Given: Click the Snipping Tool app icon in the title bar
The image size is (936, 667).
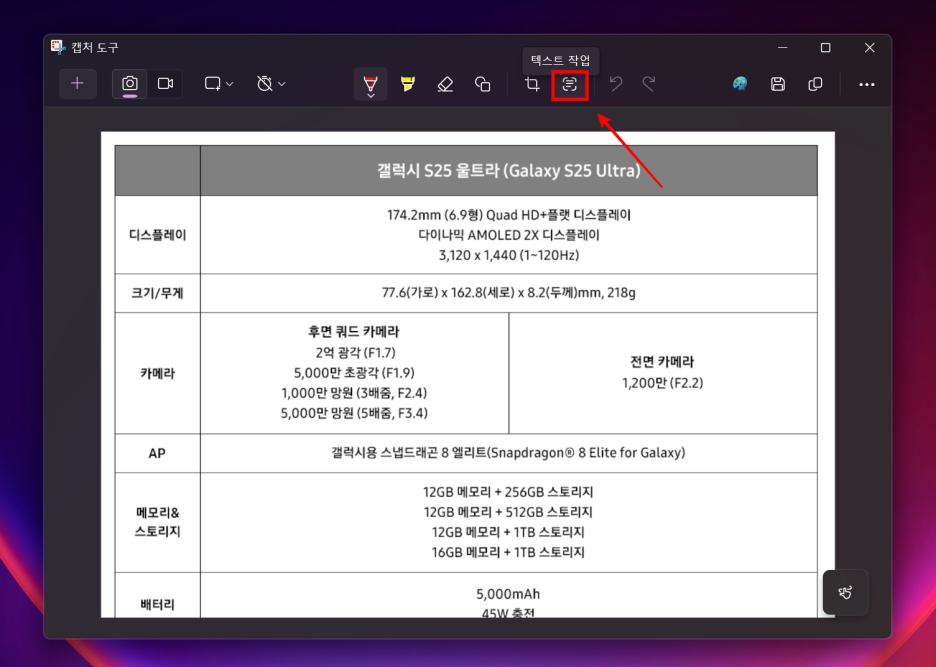Looking at the screenshot, I should (x=58, y=47).
